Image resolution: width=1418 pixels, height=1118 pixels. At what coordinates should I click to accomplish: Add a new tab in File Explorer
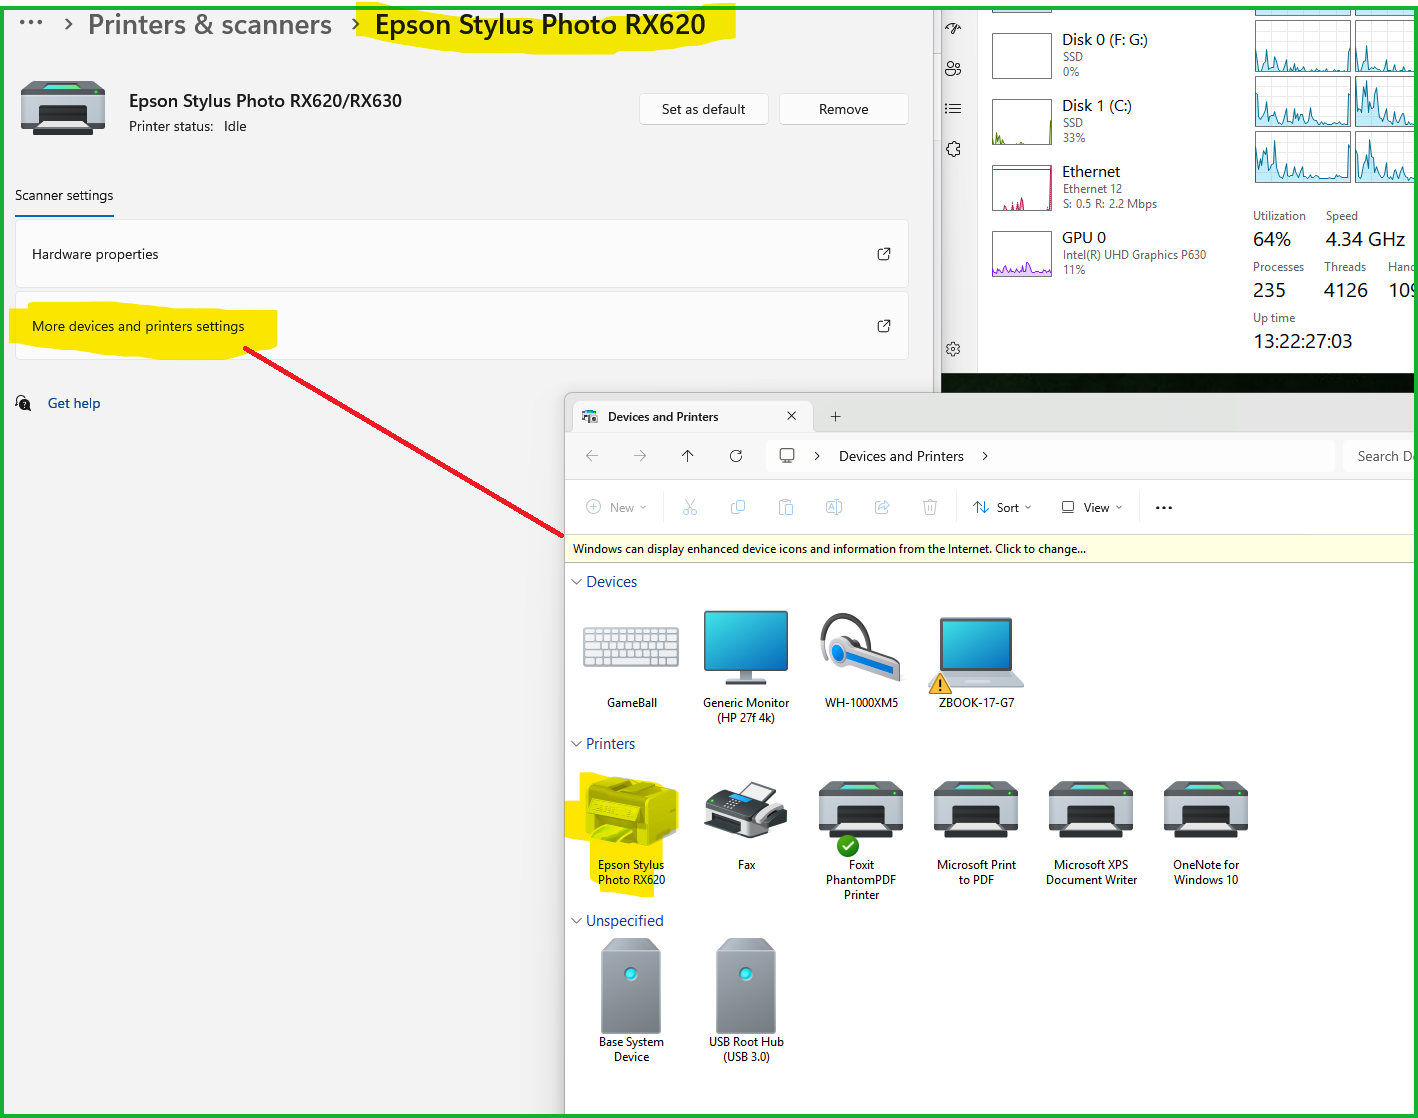(x=835, y=417)
